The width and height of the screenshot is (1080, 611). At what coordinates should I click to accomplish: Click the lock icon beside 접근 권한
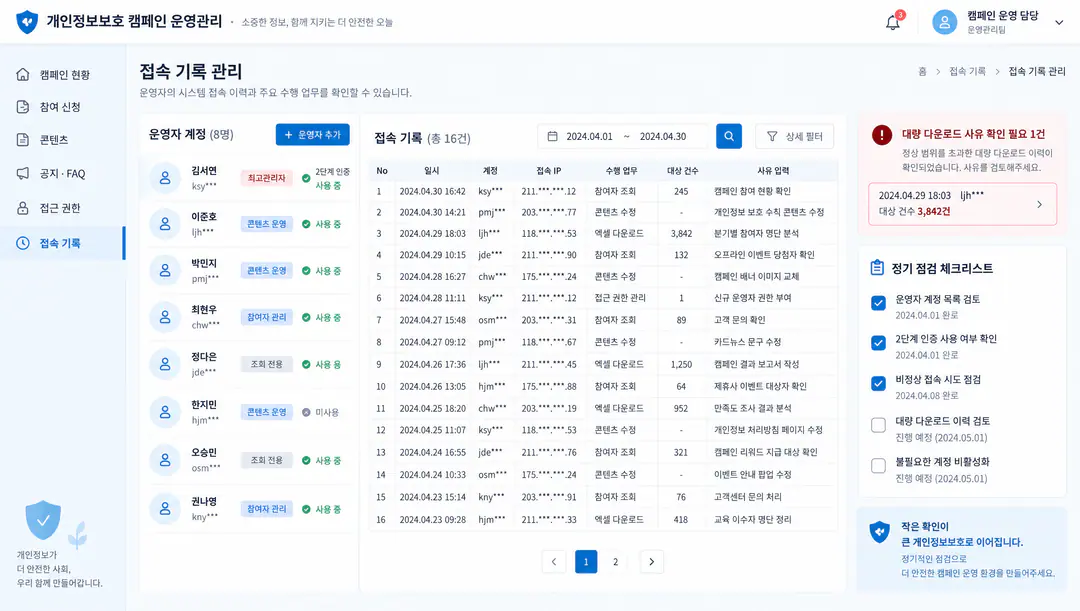coord(23,207)
